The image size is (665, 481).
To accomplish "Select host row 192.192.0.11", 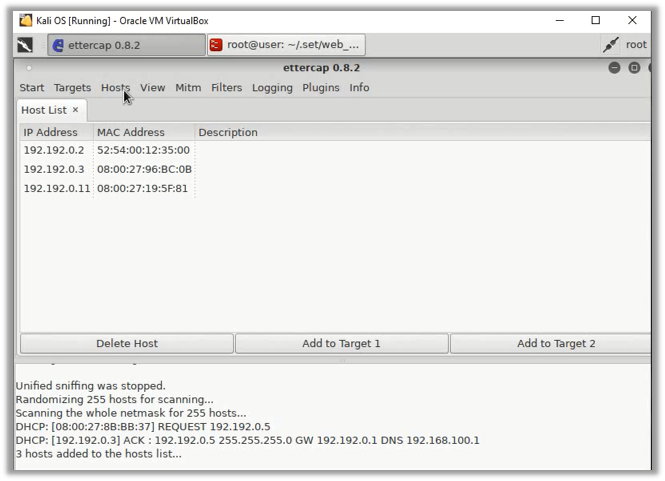I will point(335,188).
